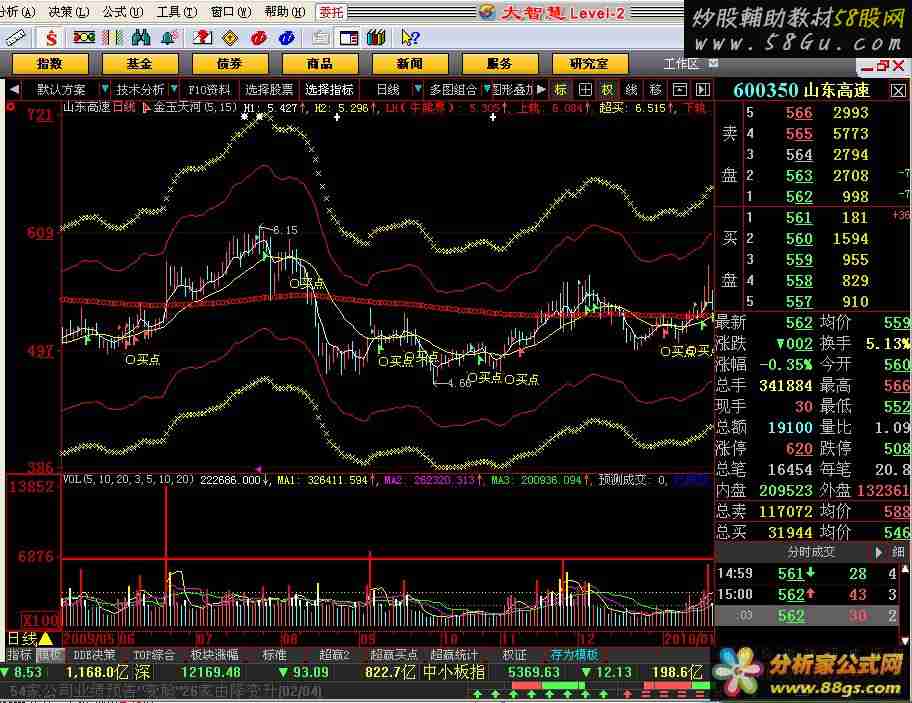
Task: Click the 服务 yellow button
Action: tap(500, 63)
